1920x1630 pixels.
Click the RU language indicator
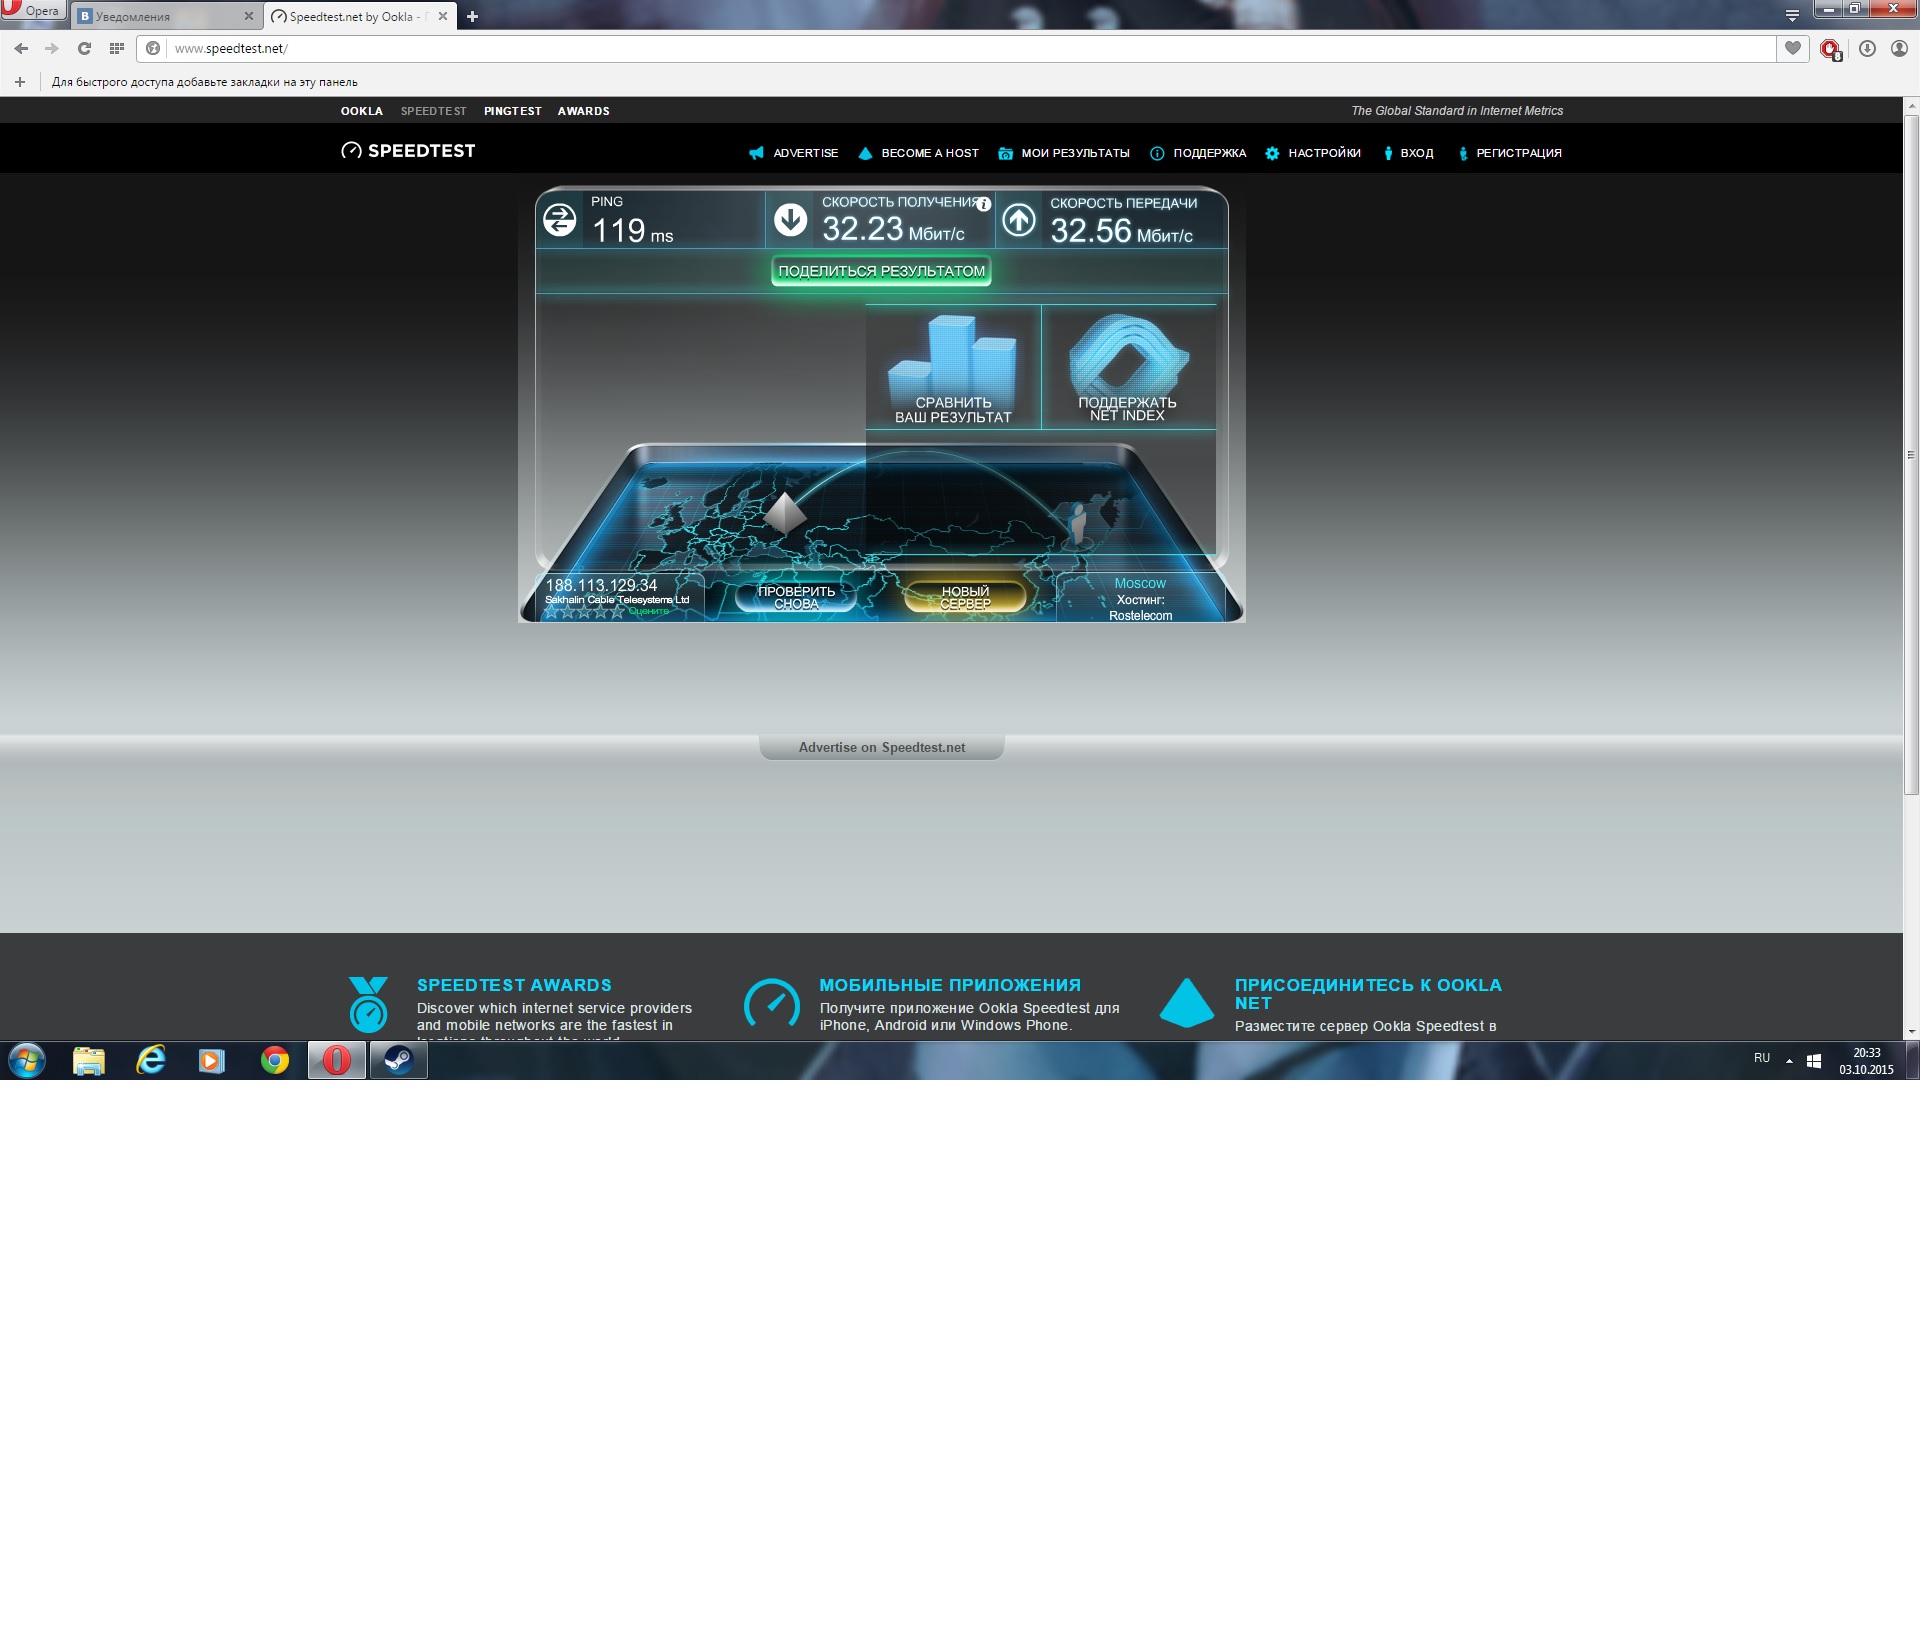pos(1762,1058)
